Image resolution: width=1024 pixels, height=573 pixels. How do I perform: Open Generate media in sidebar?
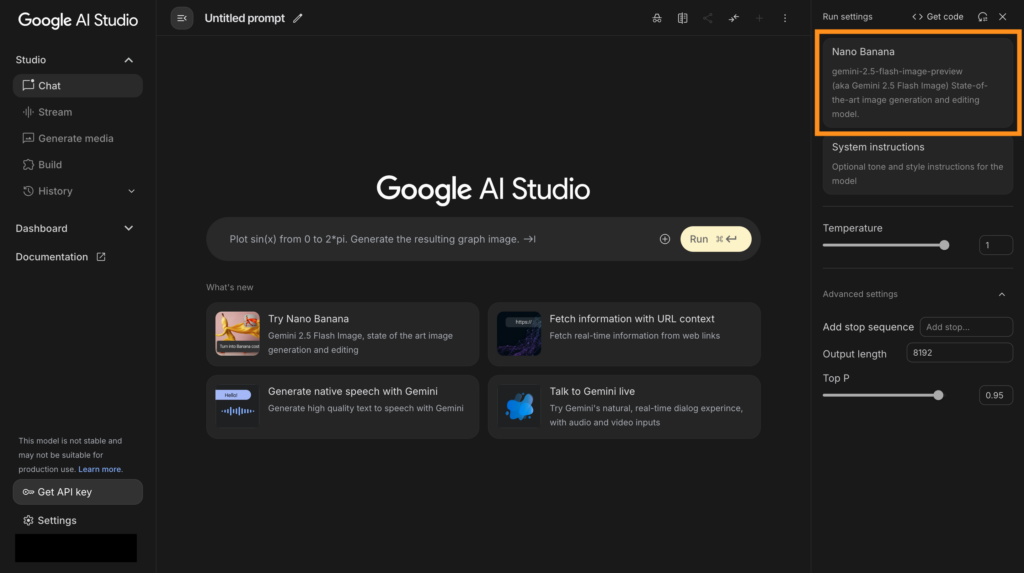click(78, 139)
